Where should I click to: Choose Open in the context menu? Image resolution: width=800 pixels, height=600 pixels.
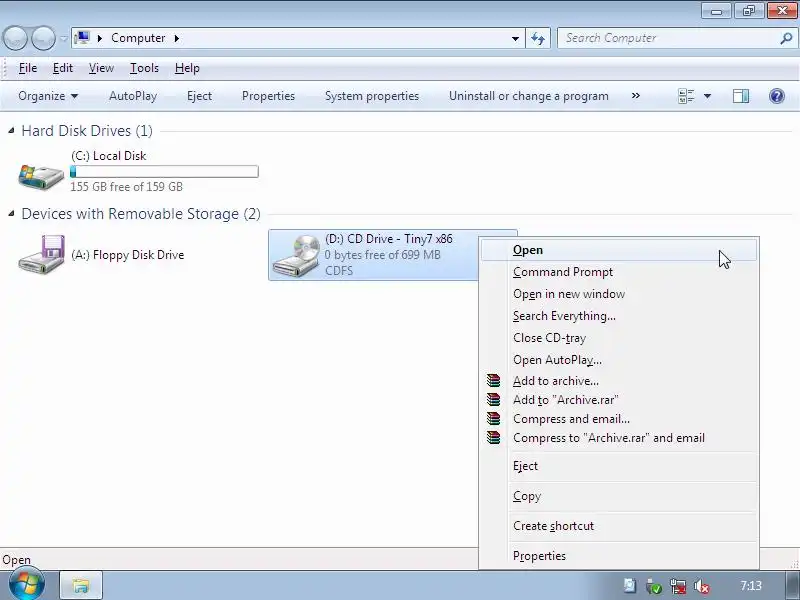pos(619,250)
